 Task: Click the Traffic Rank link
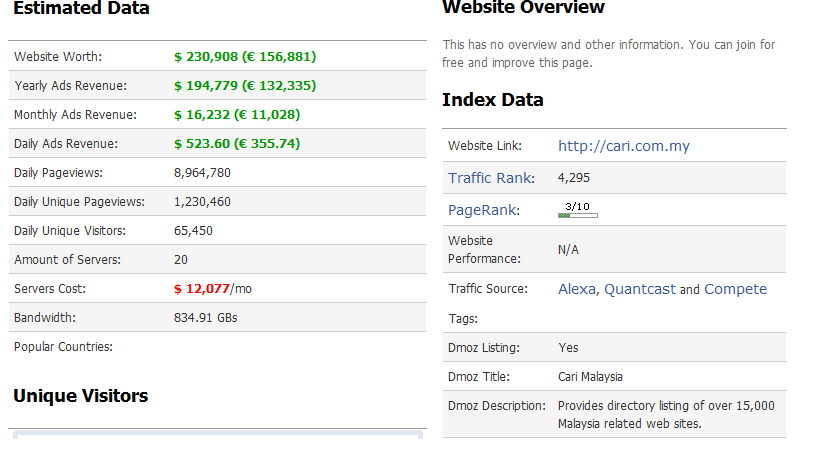tap(489, 178)
